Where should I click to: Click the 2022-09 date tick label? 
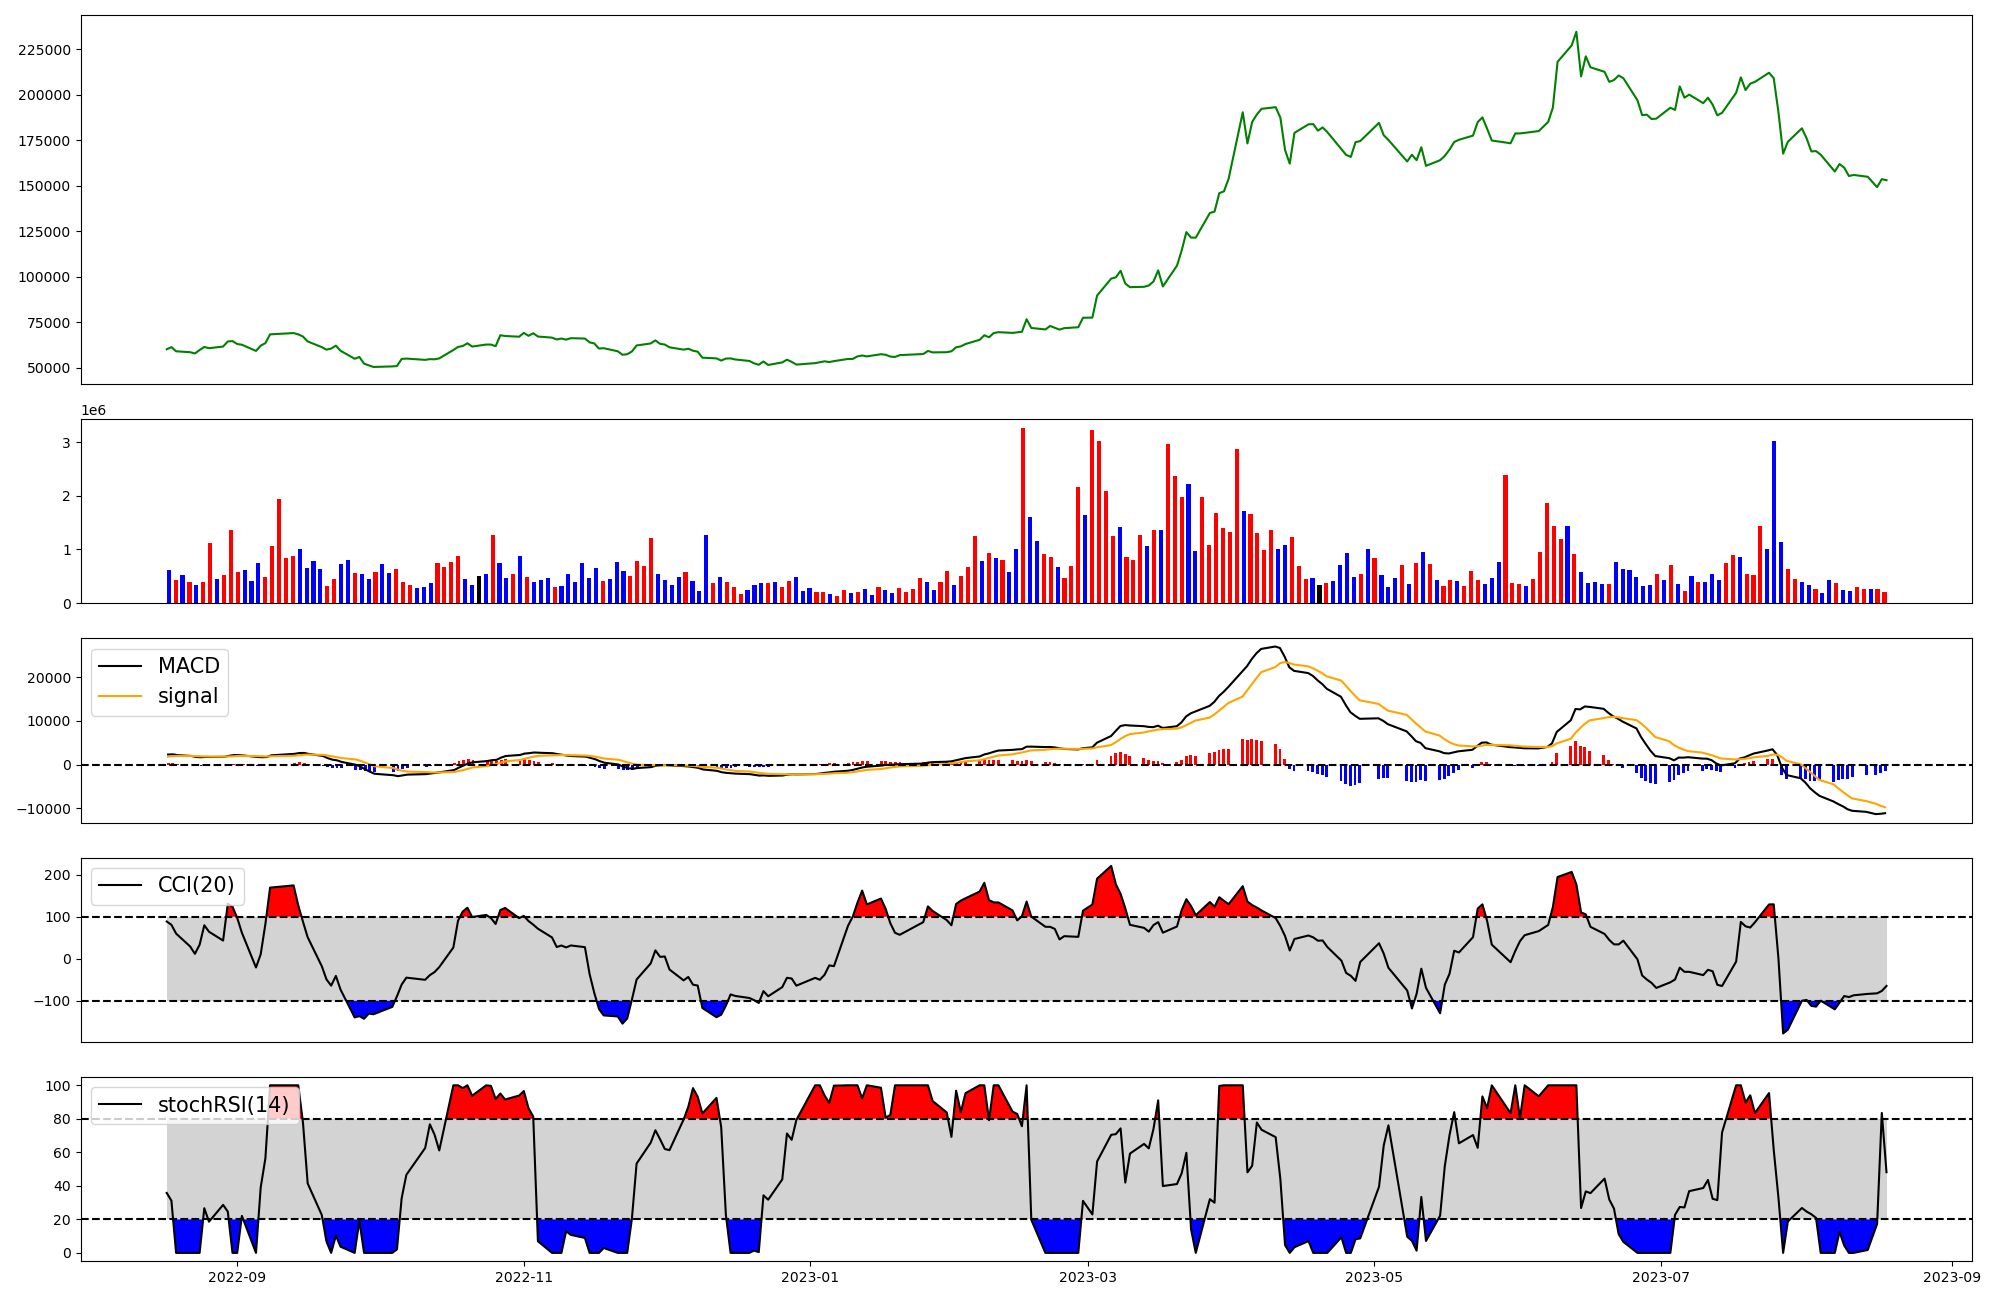238,1277
